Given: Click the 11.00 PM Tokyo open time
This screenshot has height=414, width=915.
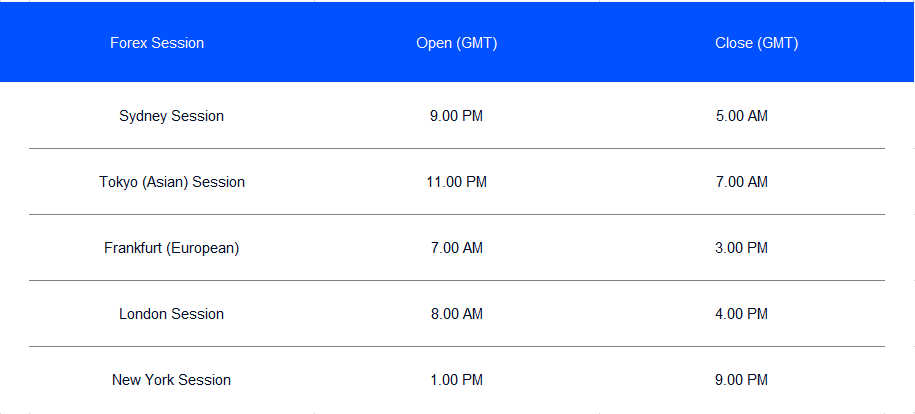Looking at the screenshot, I should tap(456, 182).
